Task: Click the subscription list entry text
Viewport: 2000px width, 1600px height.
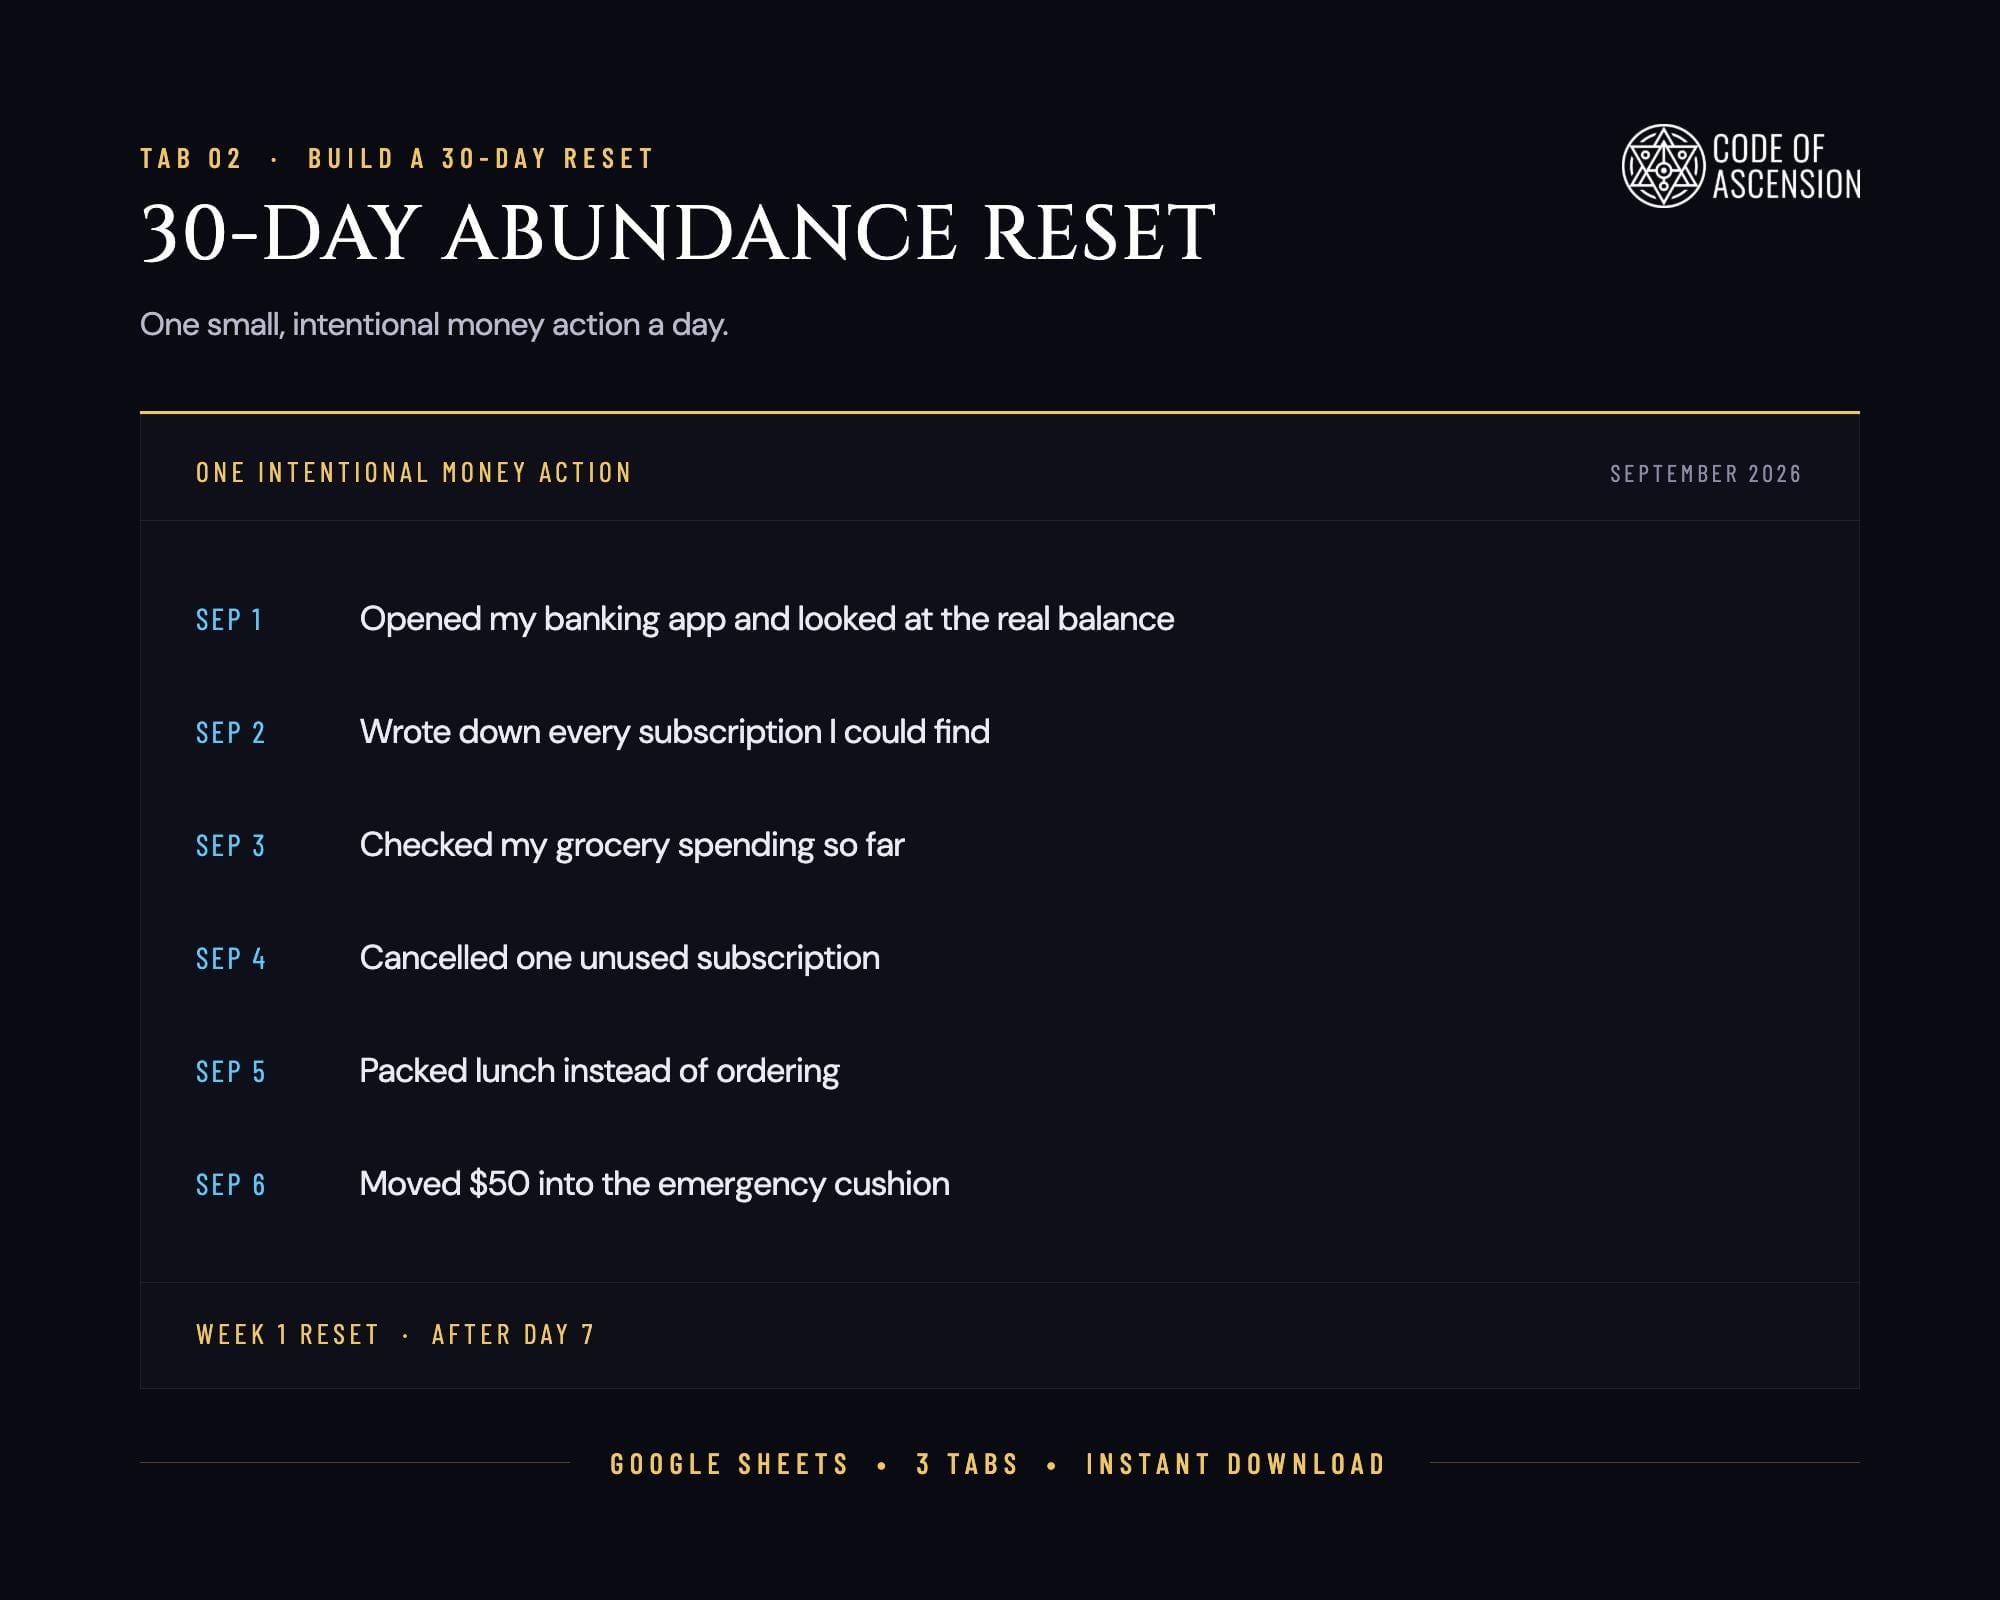Action: click(674, 733)
